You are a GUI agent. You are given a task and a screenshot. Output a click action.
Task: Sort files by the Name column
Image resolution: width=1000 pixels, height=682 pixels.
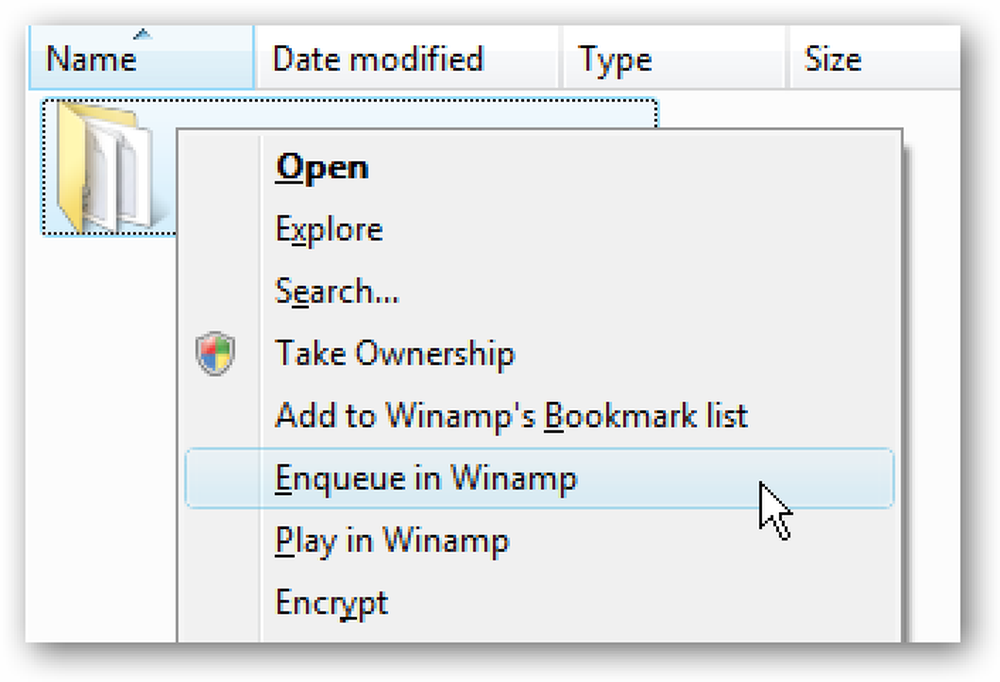[x=142, y=58]
